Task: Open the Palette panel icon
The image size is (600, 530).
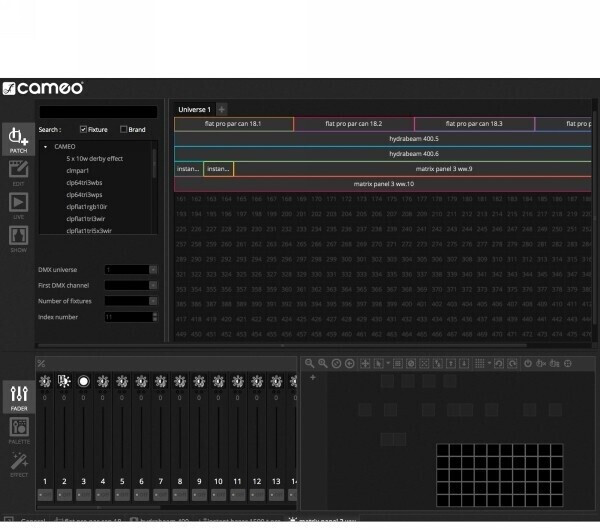Action: click(x=17, y=429)
